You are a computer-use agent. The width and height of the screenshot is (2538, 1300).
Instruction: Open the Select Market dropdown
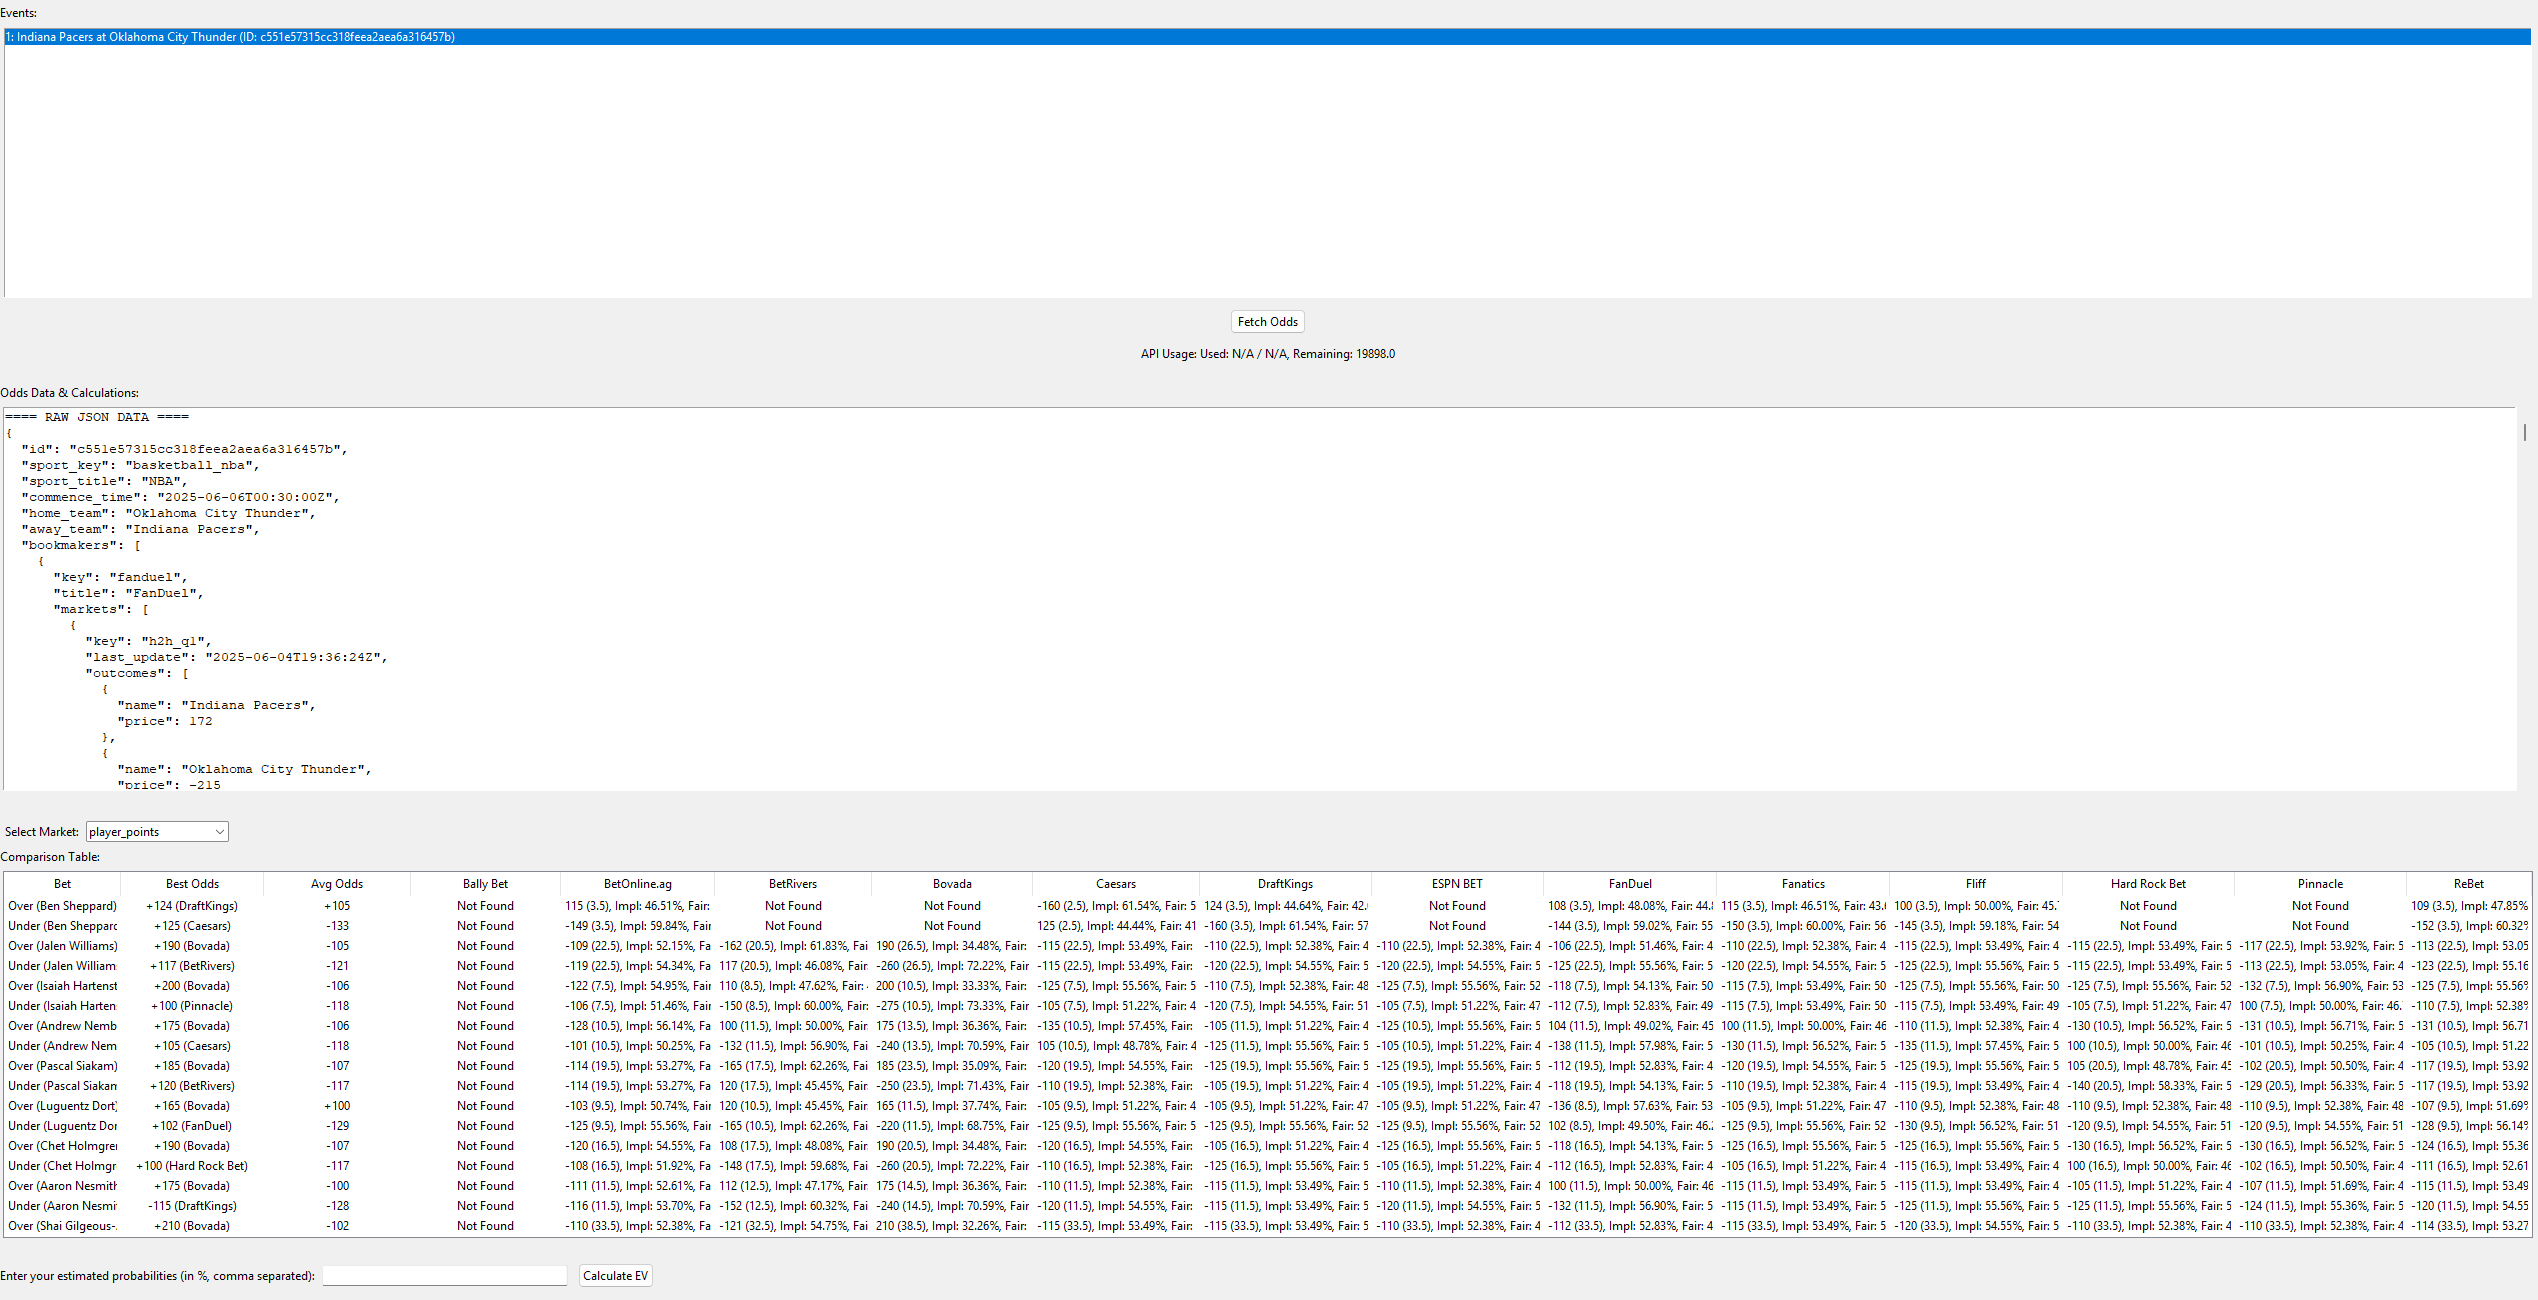156,831
